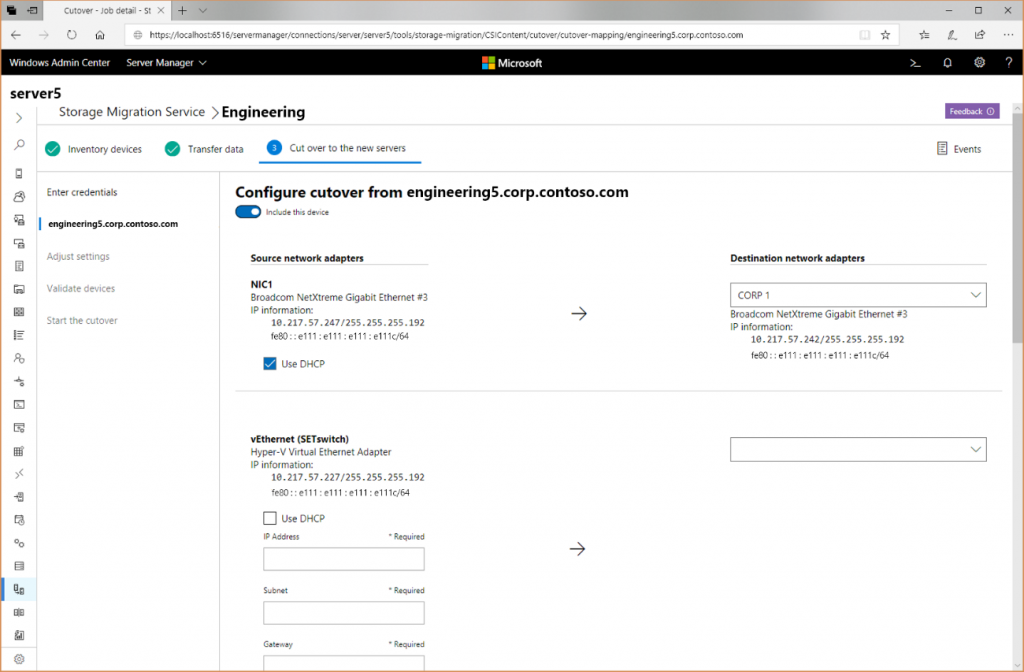Viewport: 1024px width, 672px height.
Task: Go to Inventory devices step
Action: [x=93, y=149]
